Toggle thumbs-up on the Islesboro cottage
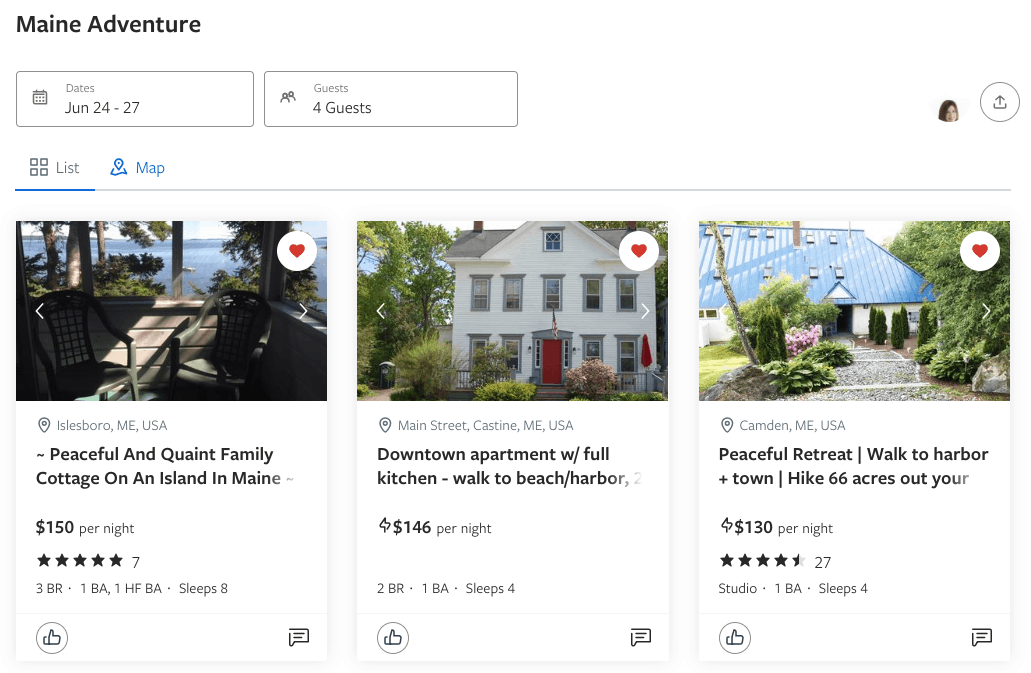This screenshot has height=673, width=1031. [52, 637]
